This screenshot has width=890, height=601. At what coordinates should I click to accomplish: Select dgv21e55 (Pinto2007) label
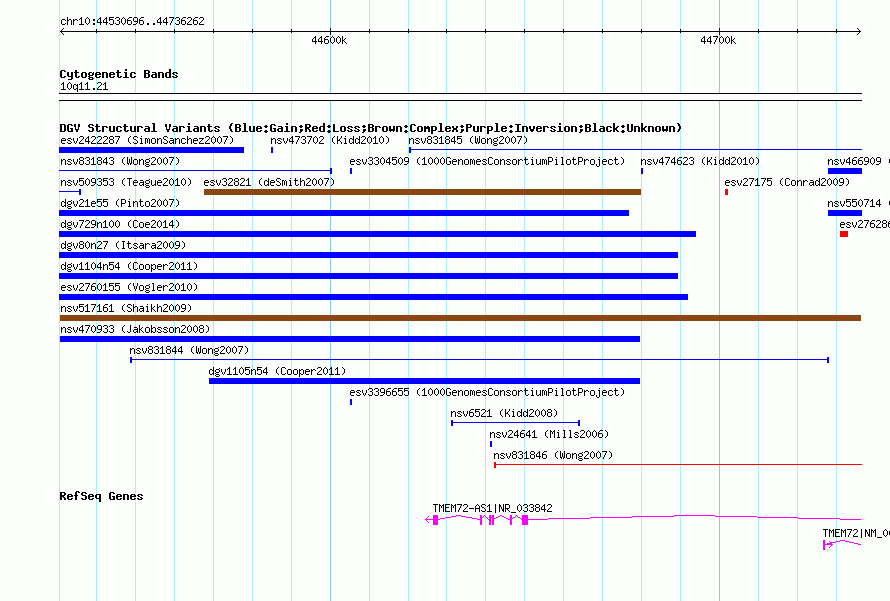120,203
